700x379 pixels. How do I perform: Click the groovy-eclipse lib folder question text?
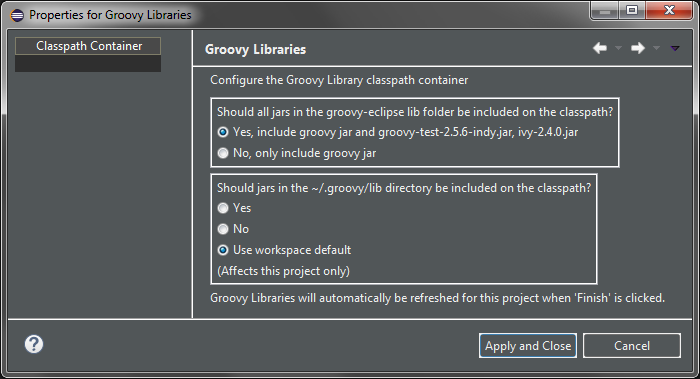[x=415, y=112]
